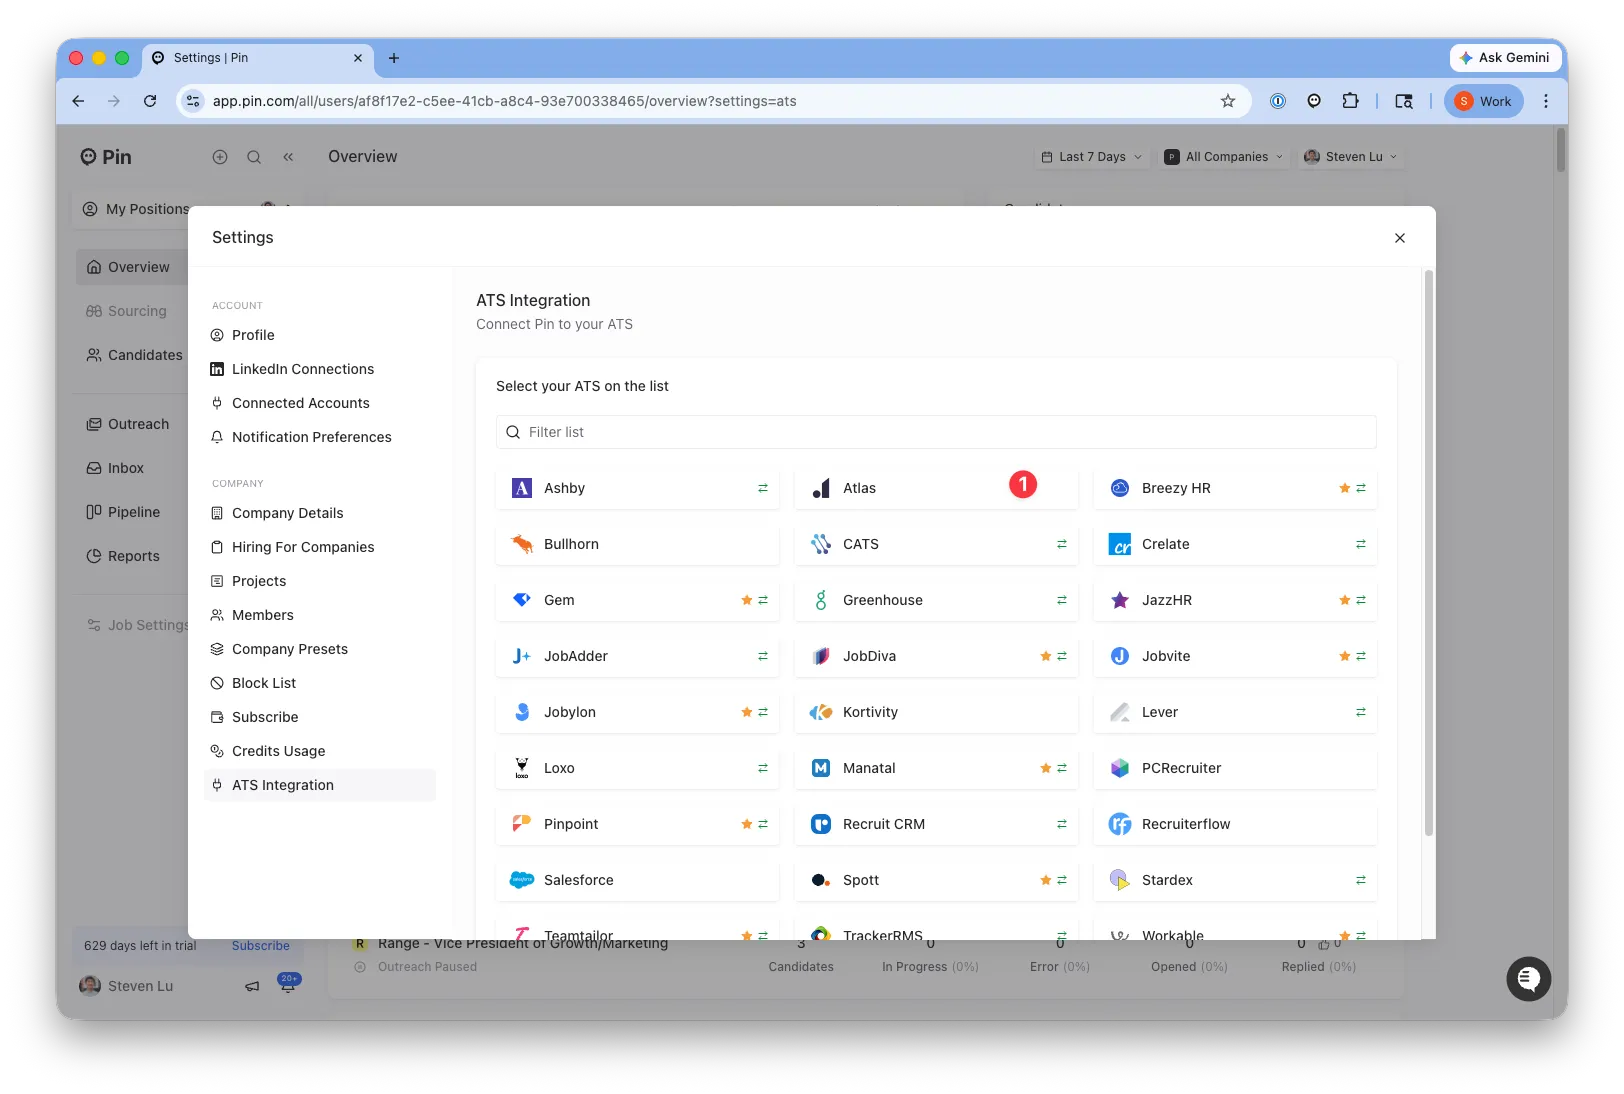Click the Filter list search field
This screenshot has height=1094, width=1624.
[936, 432]
